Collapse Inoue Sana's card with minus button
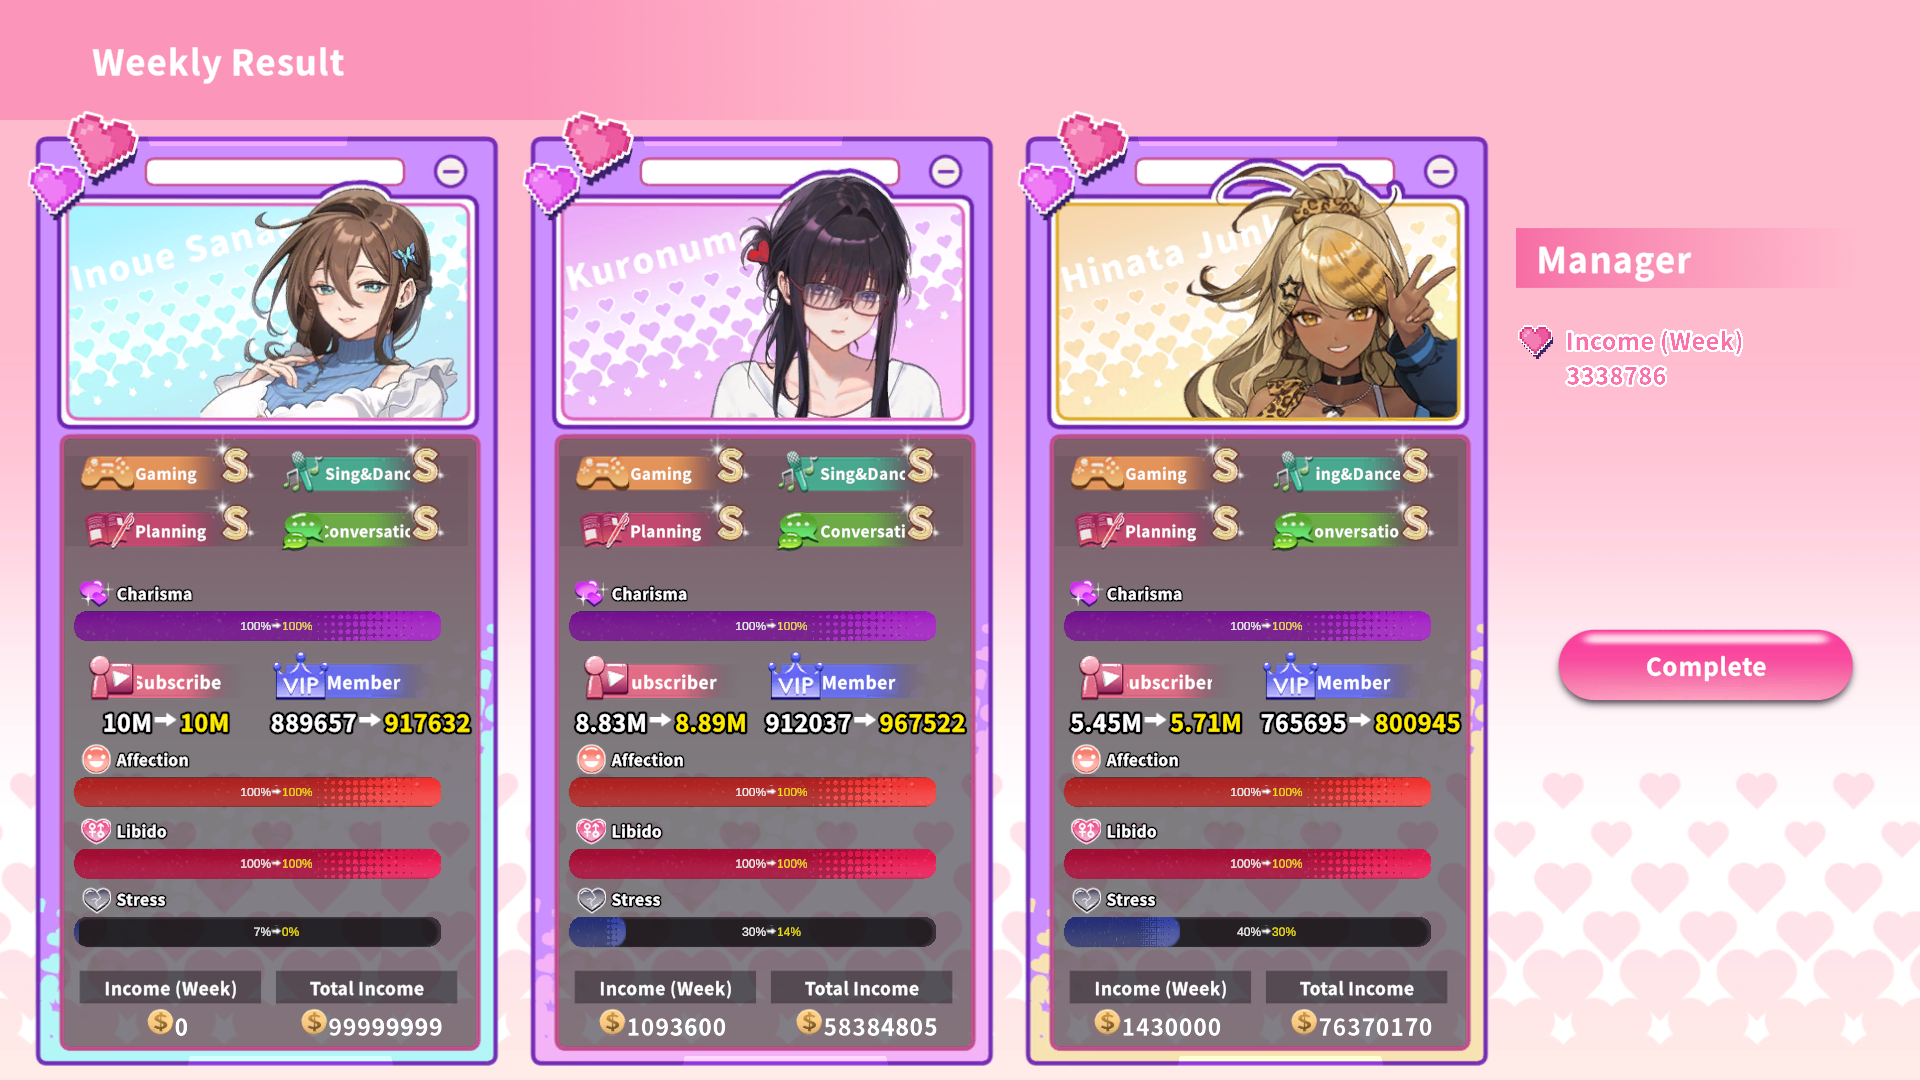 click(450, 171)
